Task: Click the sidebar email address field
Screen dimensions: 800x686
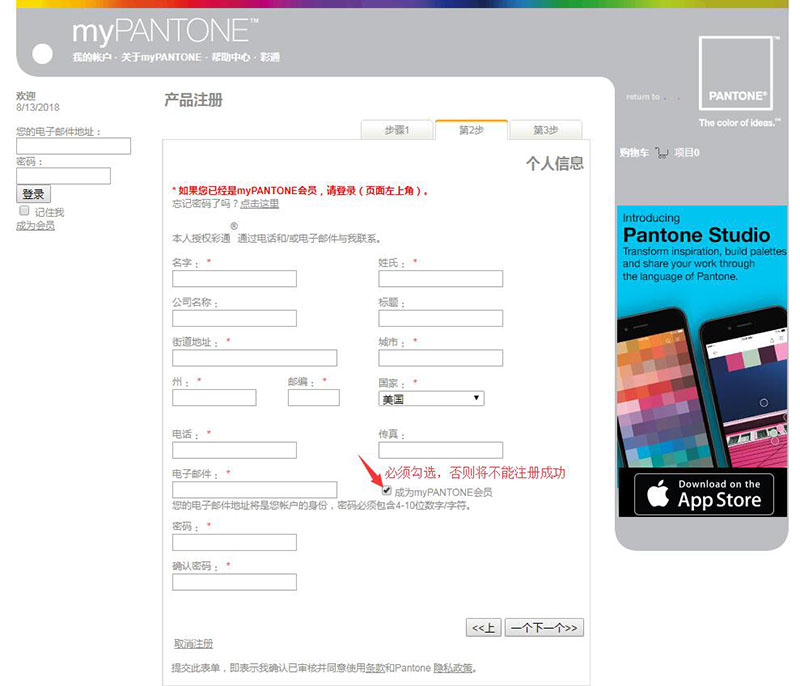Action: point(73,146)
